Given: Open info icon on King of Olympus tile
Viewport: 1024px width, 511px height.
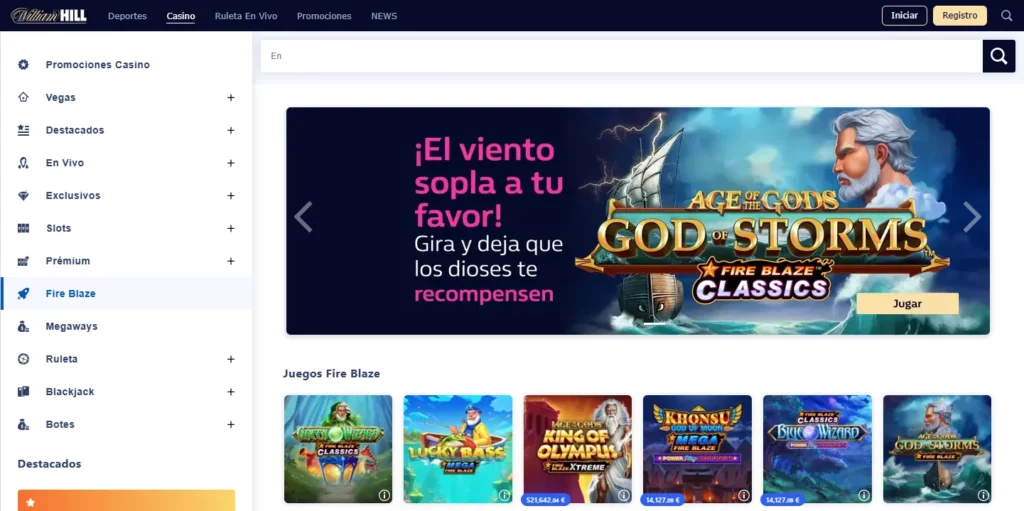Looking at the screenshot, I should 624,495.
